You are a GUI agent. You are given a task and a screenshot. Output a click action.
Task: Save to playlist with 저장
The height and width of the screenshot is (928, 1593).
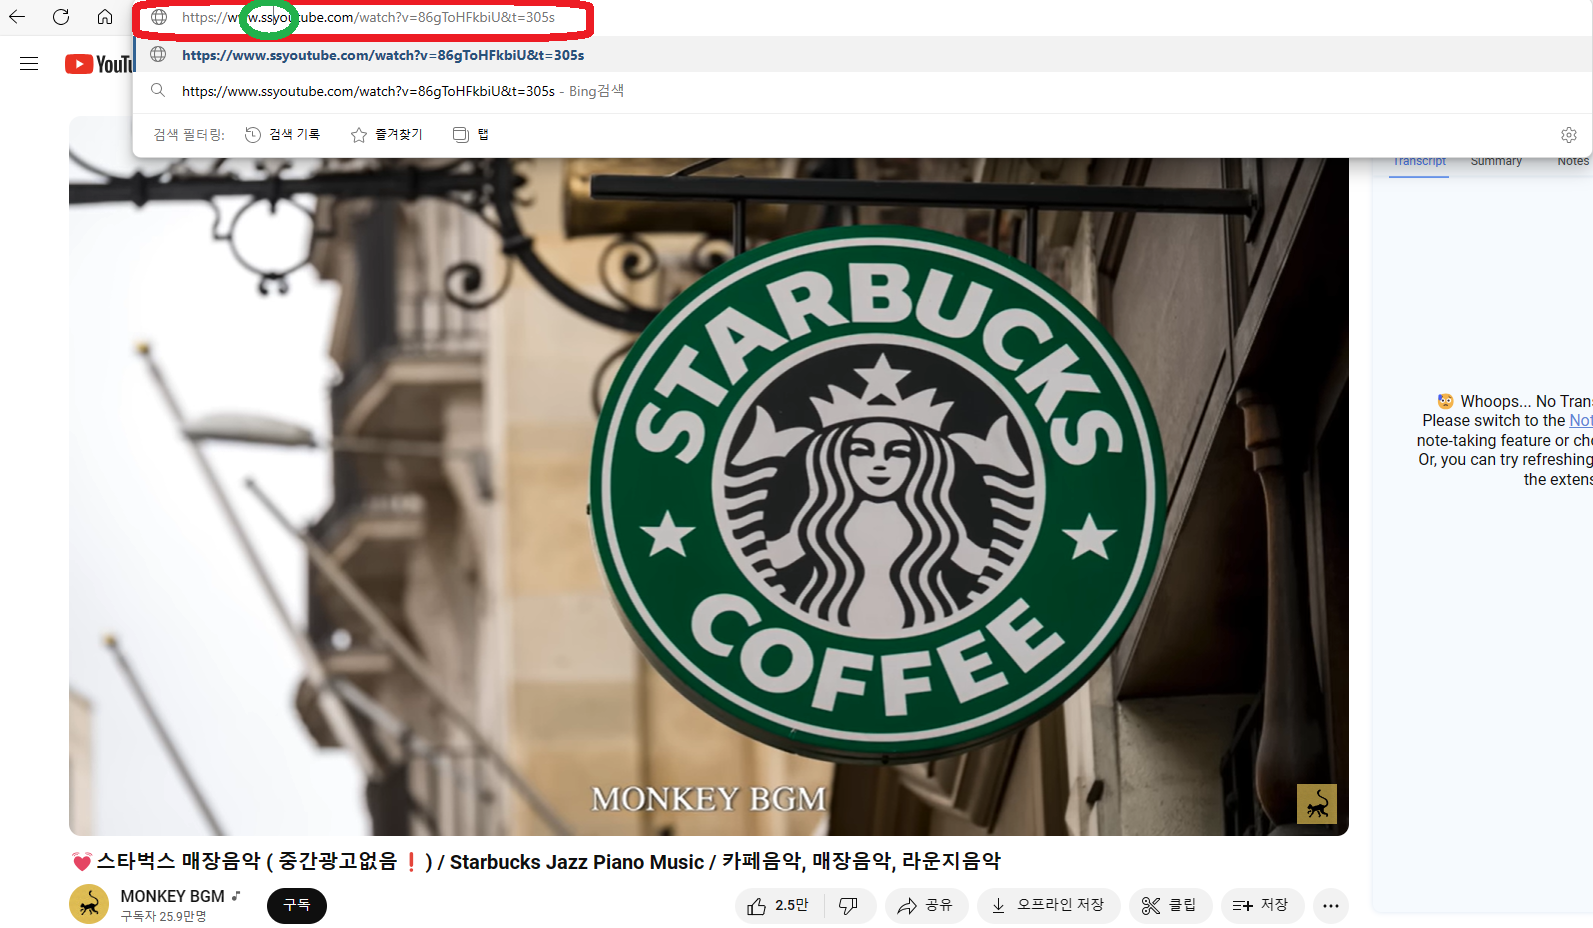pos(1262,906)
